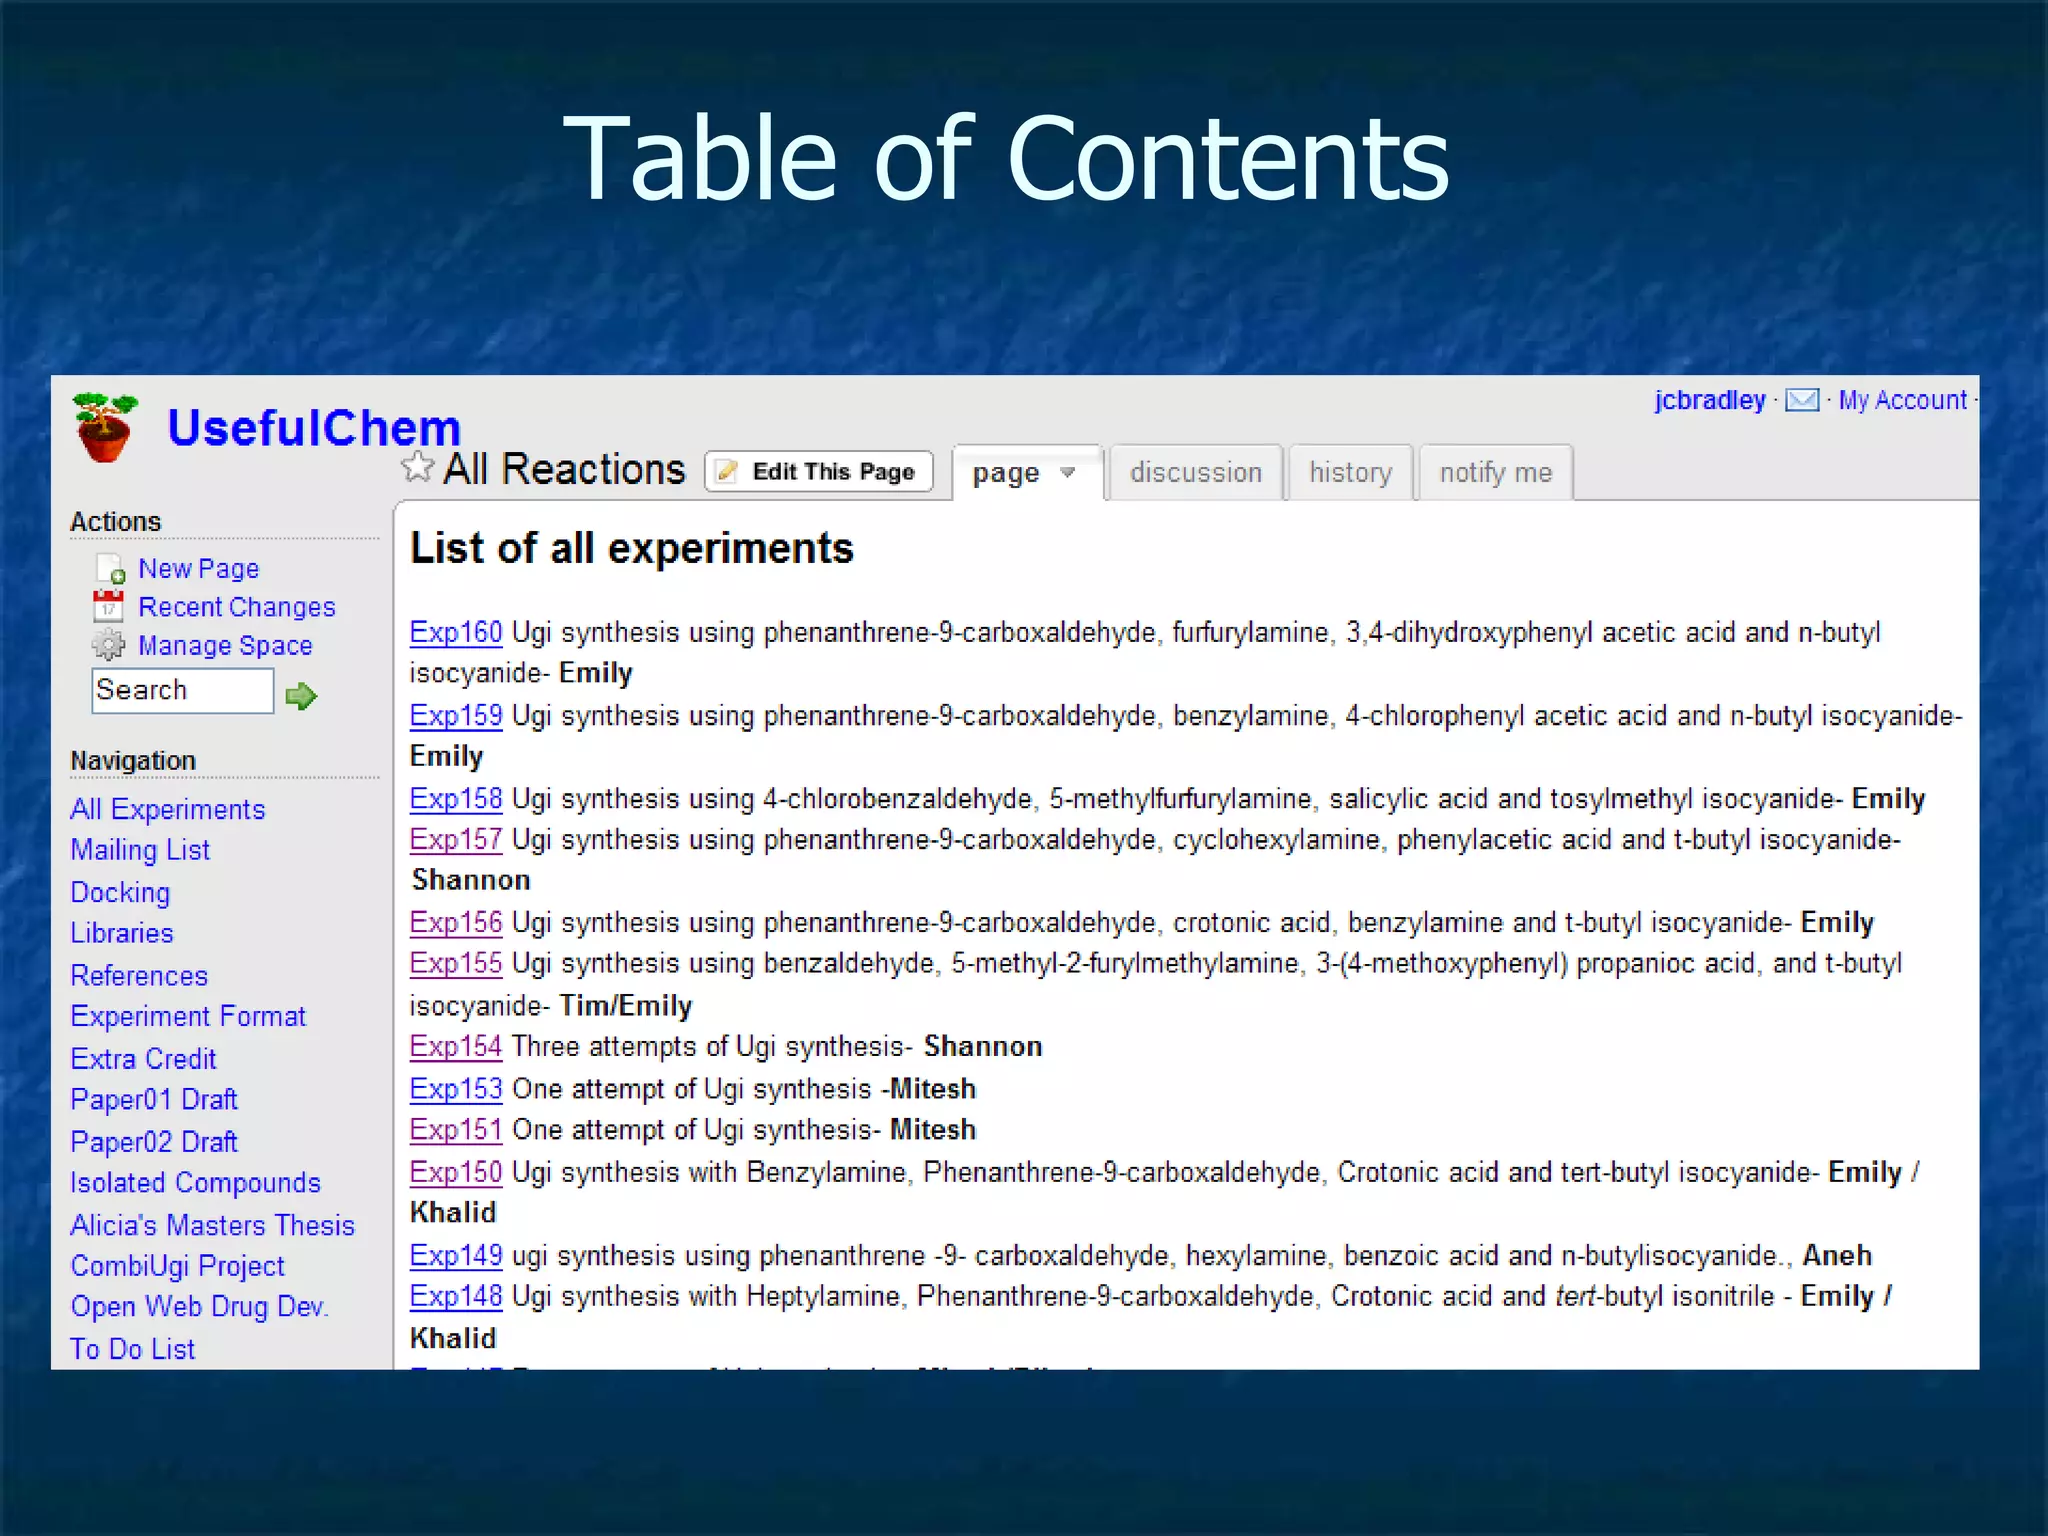Open the Exp160 experiment link
Screen dimensions: 2048x1536
click(x=456, y=632)
